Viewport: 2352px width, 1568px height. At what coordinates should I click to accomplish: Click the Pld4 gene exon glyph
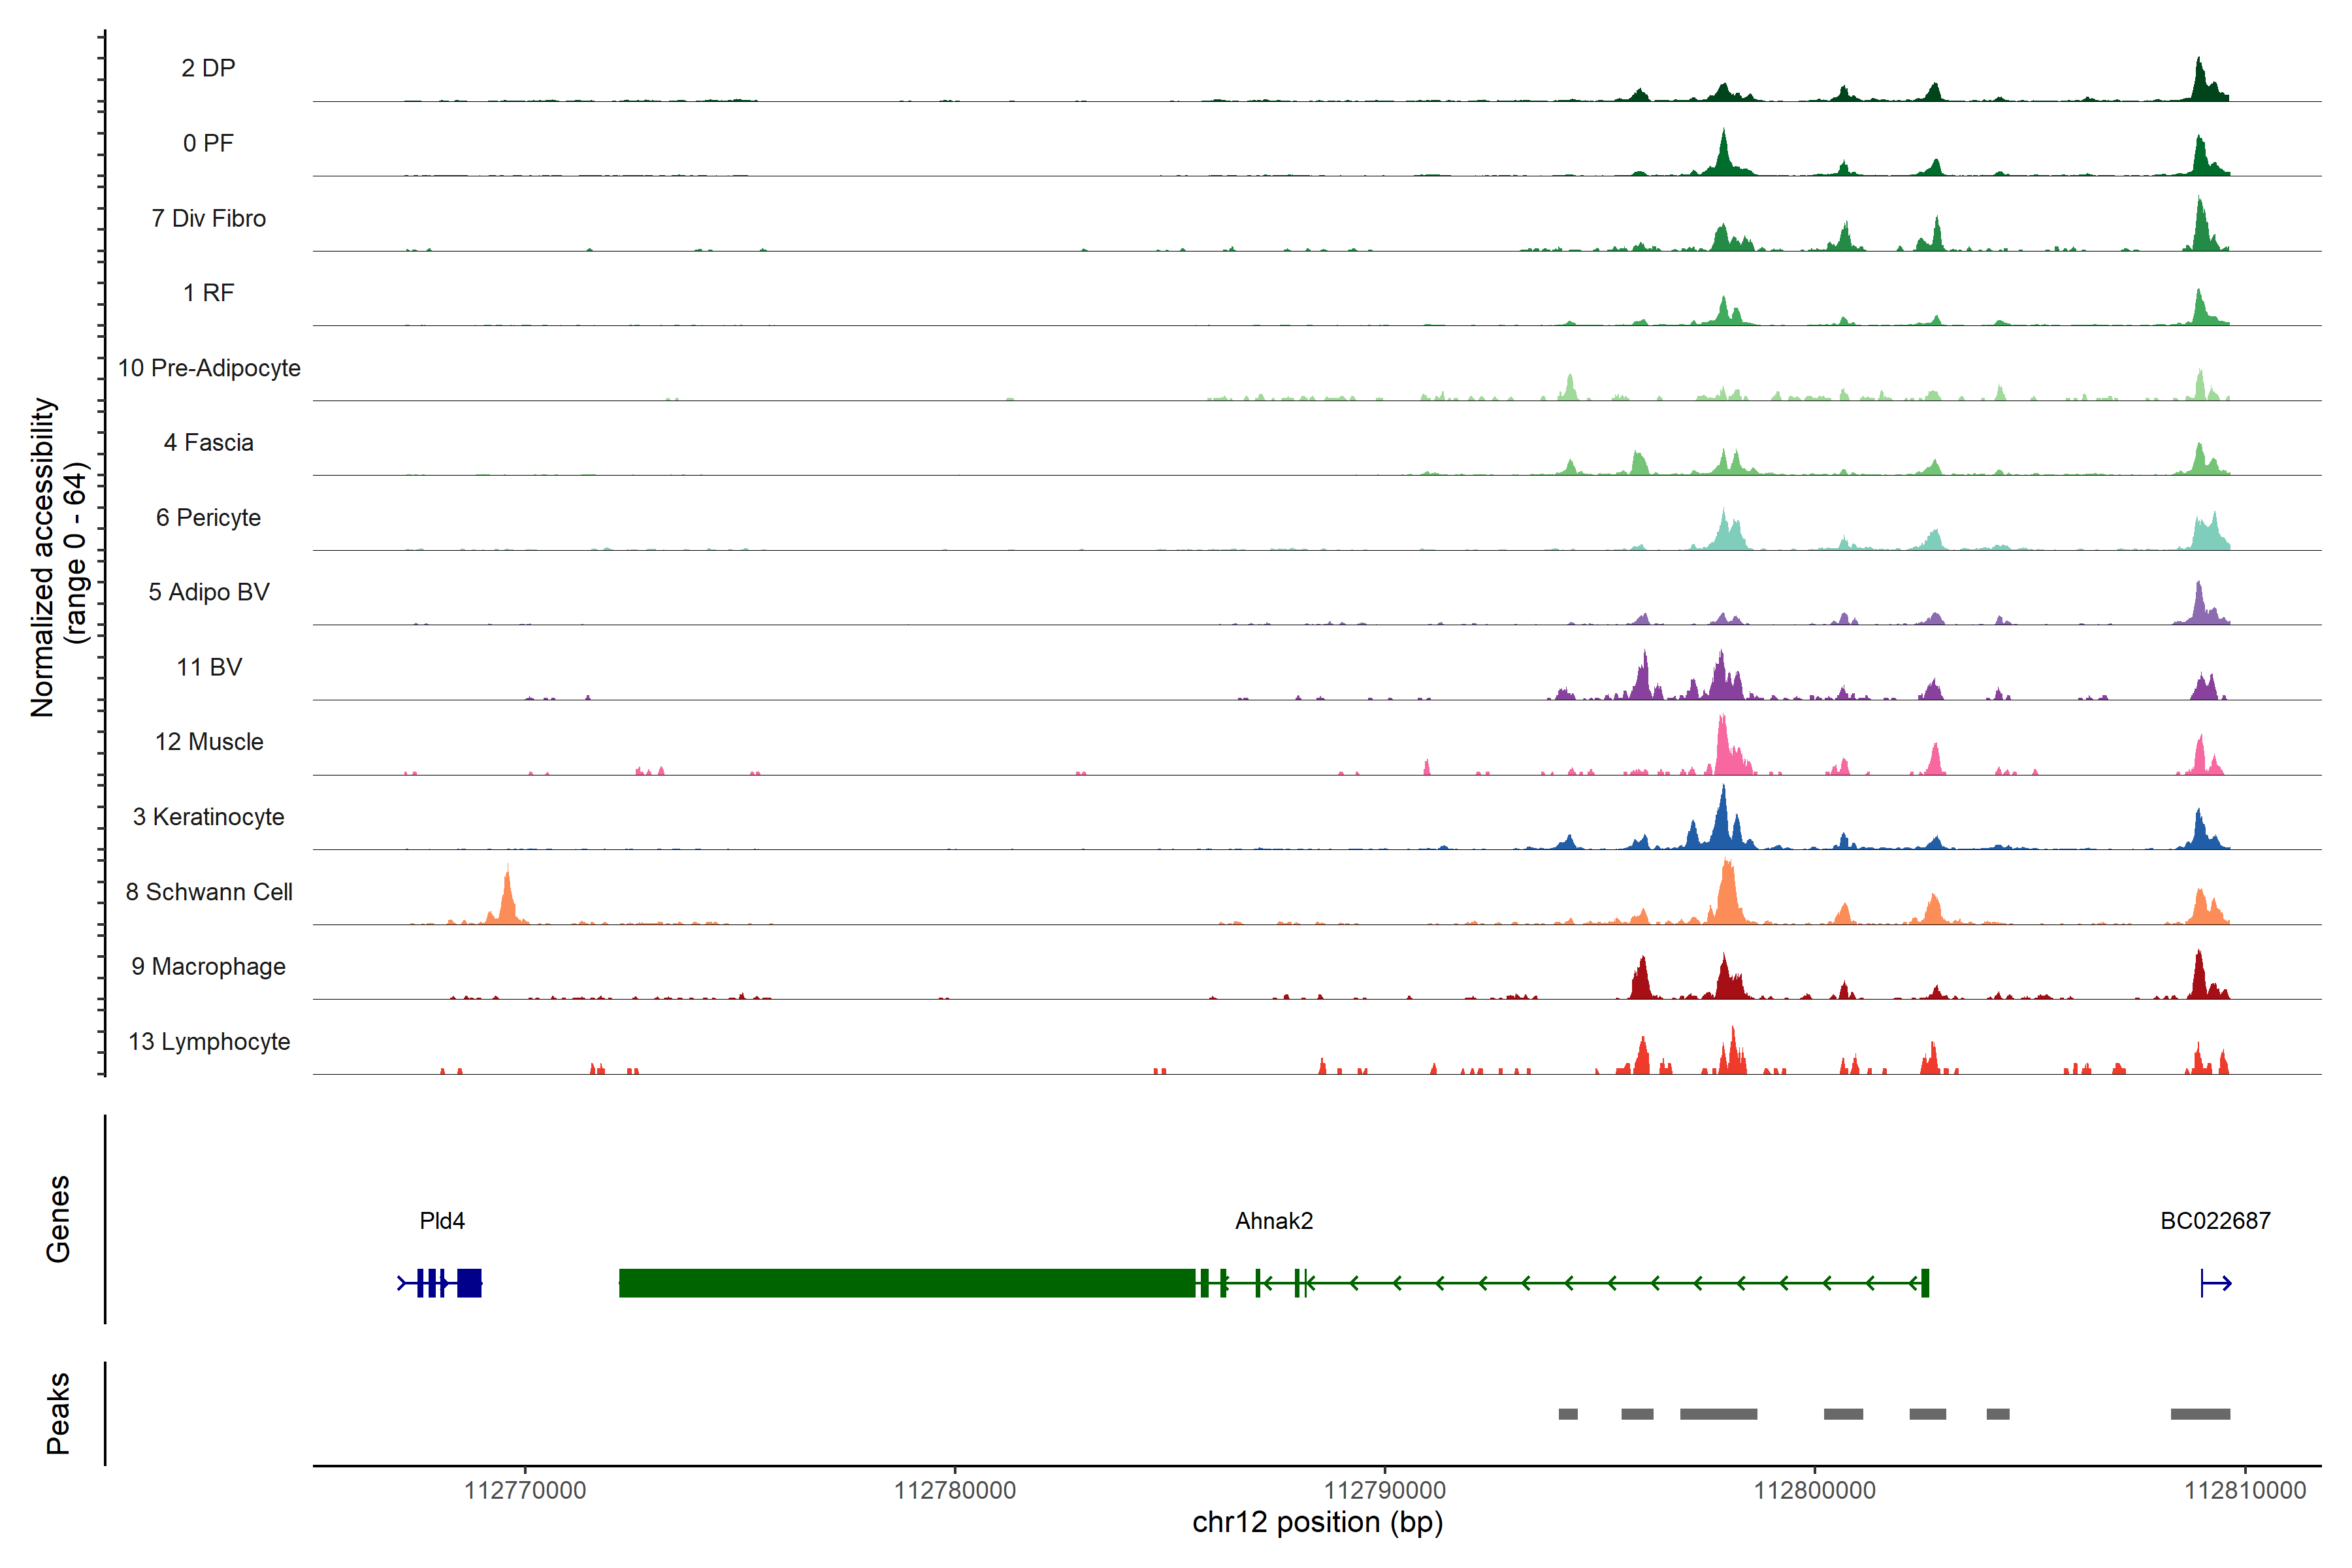(469, 1283)
